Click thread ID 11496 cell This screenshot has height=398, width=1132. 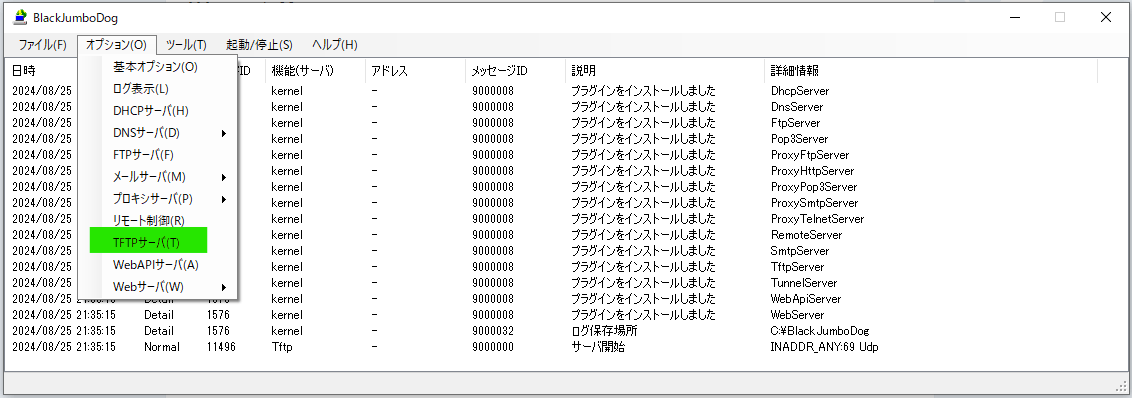coord(221,347)
